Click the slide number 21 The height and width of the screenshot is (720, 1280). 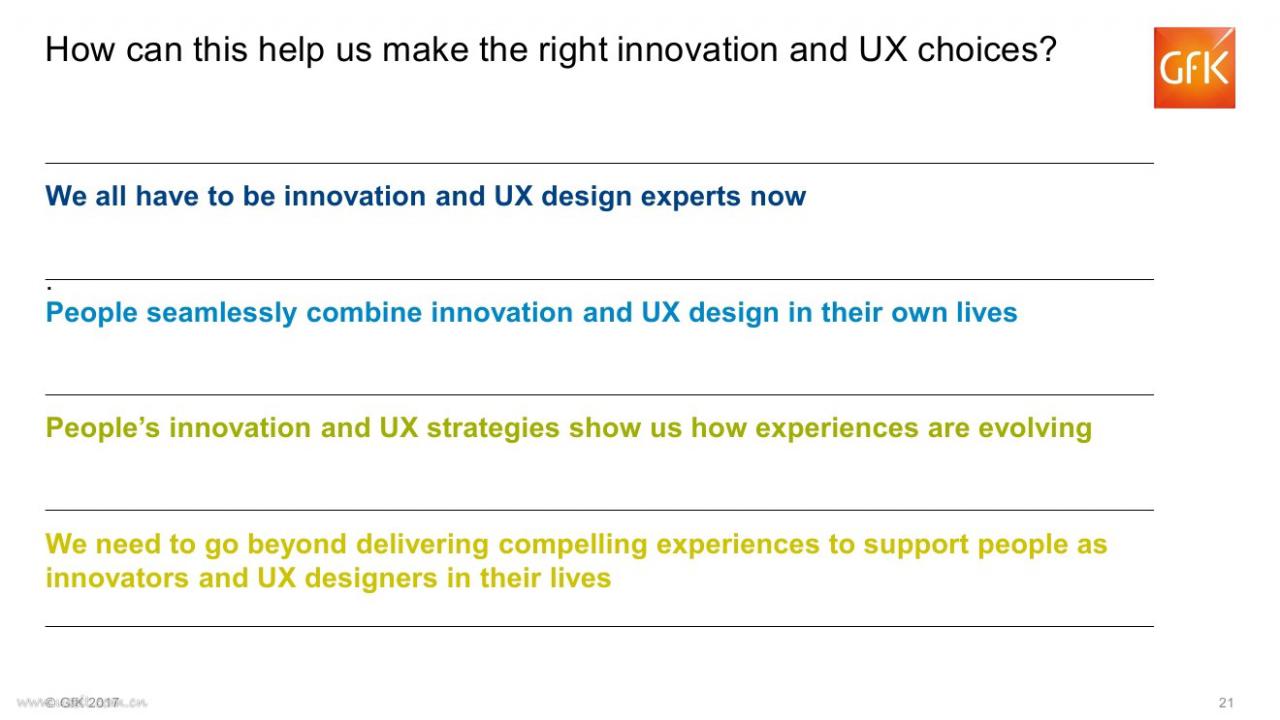pyautogui.click(x=1226, y=702)
